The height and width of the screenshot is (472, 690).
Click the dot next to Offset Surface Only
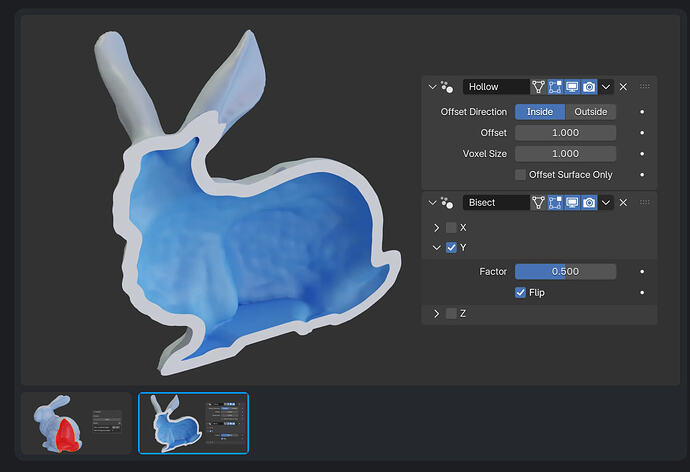tap(642, 175)
